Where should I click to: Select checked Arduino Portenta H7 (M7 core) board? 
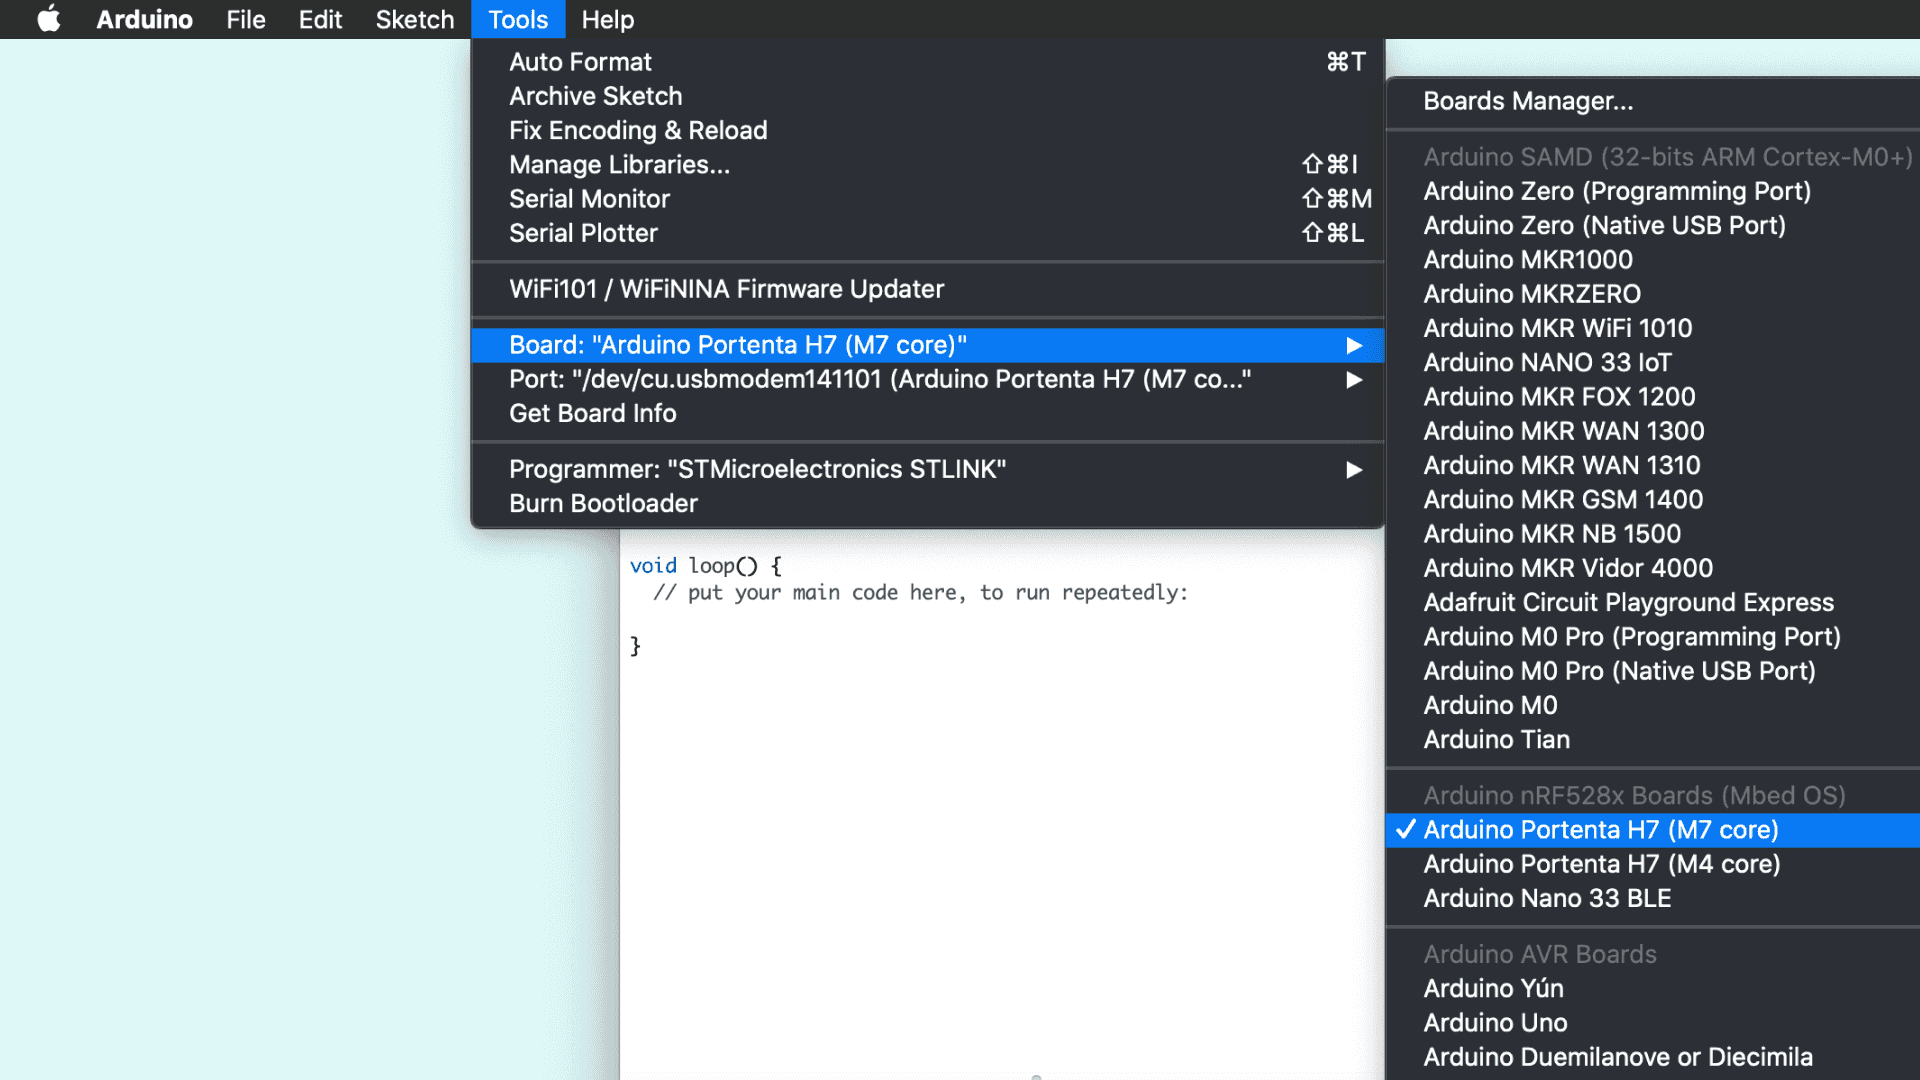coord(1600,830)
